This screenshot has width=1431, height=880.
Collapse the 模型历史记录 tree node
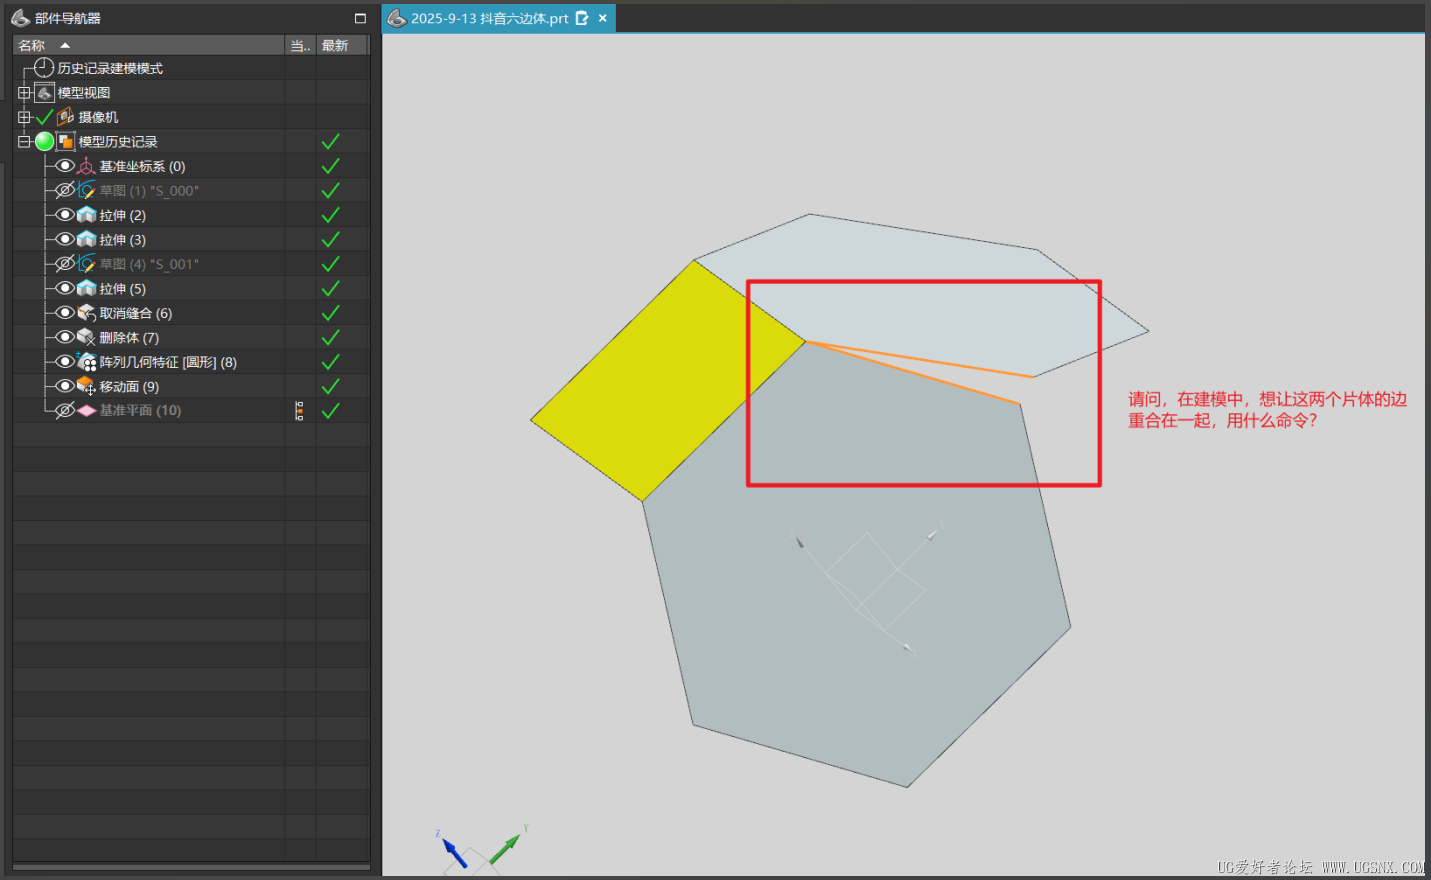click(x=24, y=142)
